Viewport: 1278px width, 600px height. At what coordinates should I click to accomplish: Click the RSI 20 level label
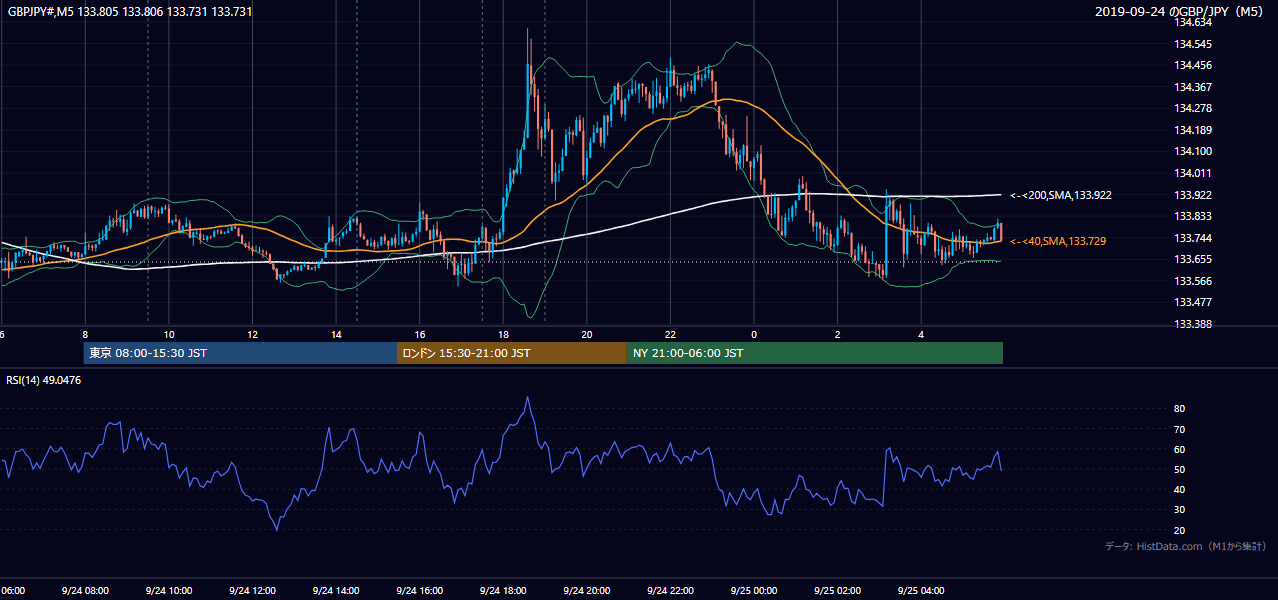1179,530
